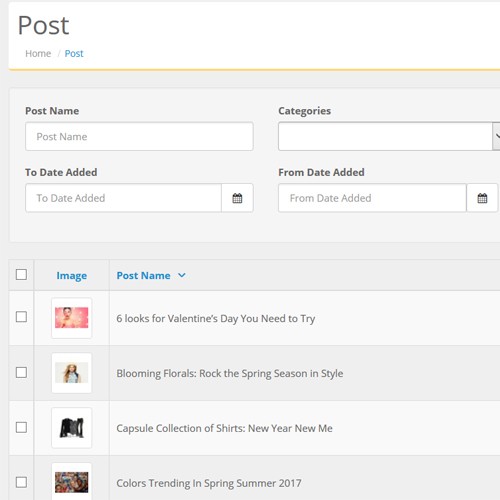Sort by the Image column header
500x500 pixels.
click(x=72, y=276)
